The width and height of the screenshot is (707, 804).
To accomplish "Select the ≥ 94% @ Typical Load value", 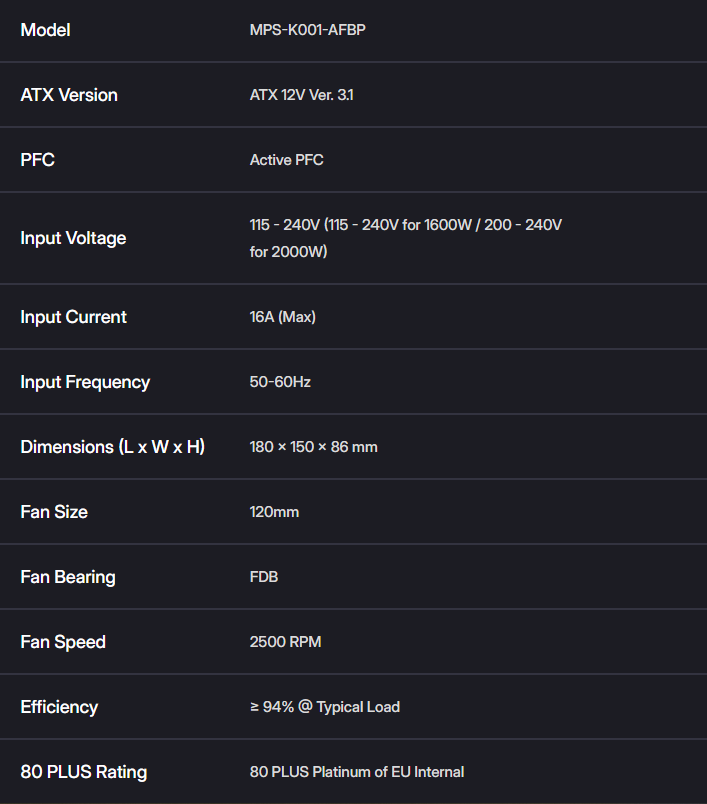I will pyautogui.click(x=325, y=707).
